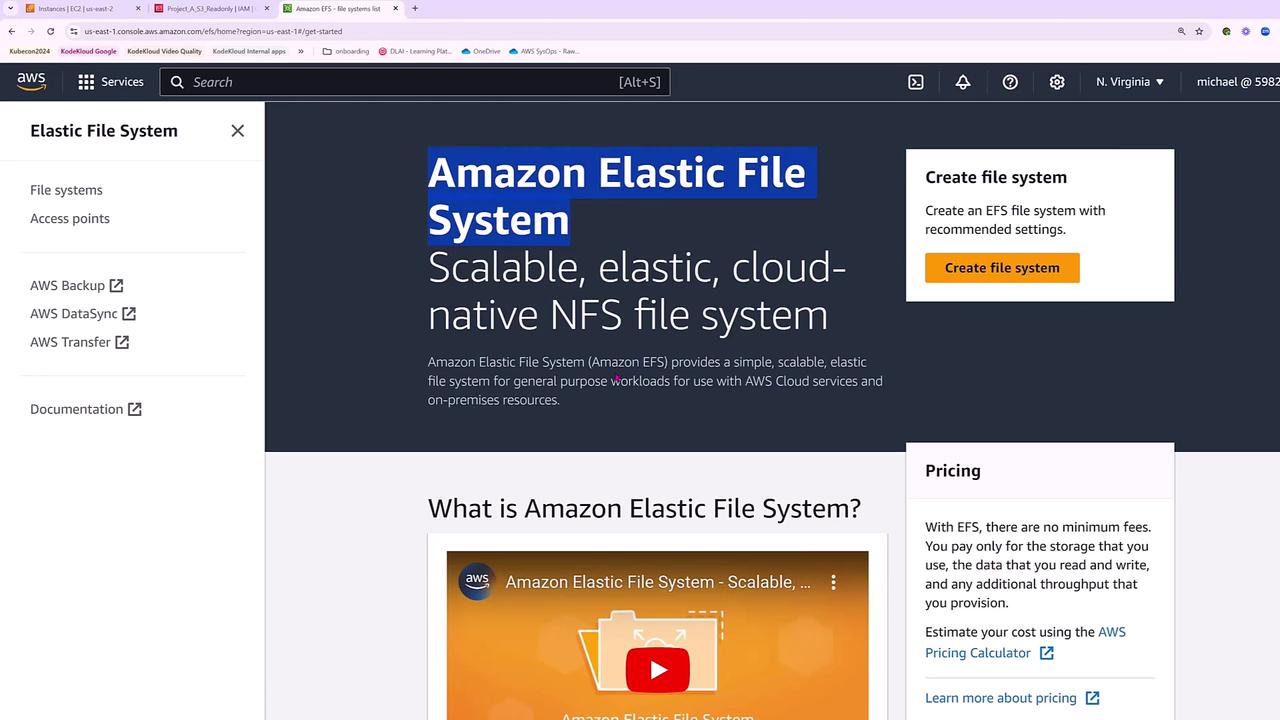The width and height of the screenshot is (1280, 720).
Task: Click the external-link icon beside Documentation
Action: [x=135, y=409]
